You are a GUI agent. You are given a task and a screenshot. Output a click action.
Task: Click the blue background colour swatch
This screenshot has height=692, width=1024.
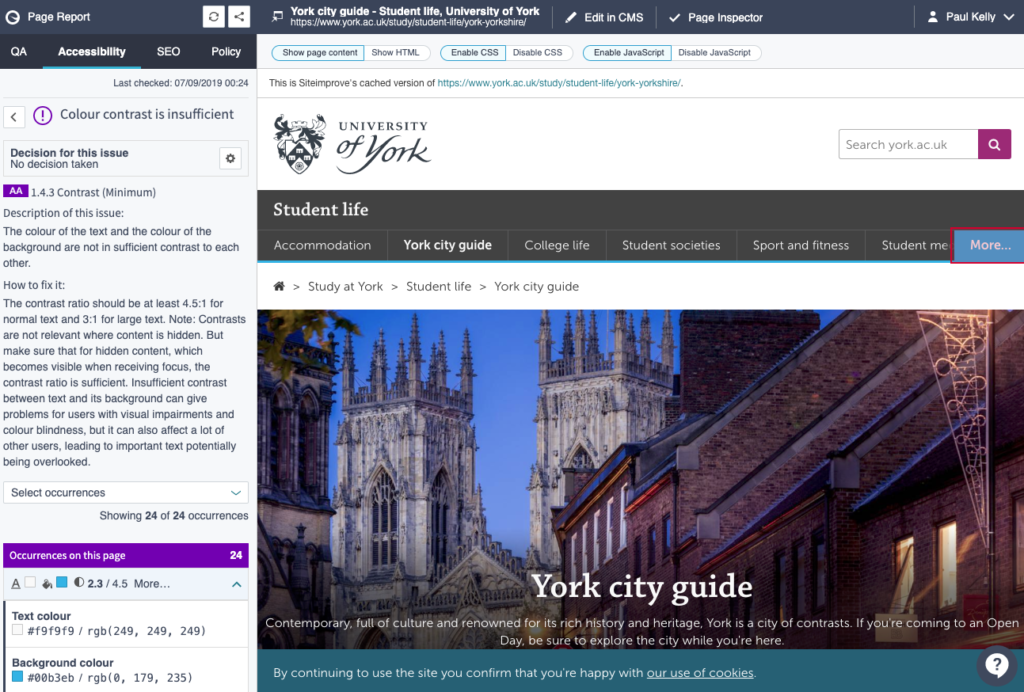(18, 677)
